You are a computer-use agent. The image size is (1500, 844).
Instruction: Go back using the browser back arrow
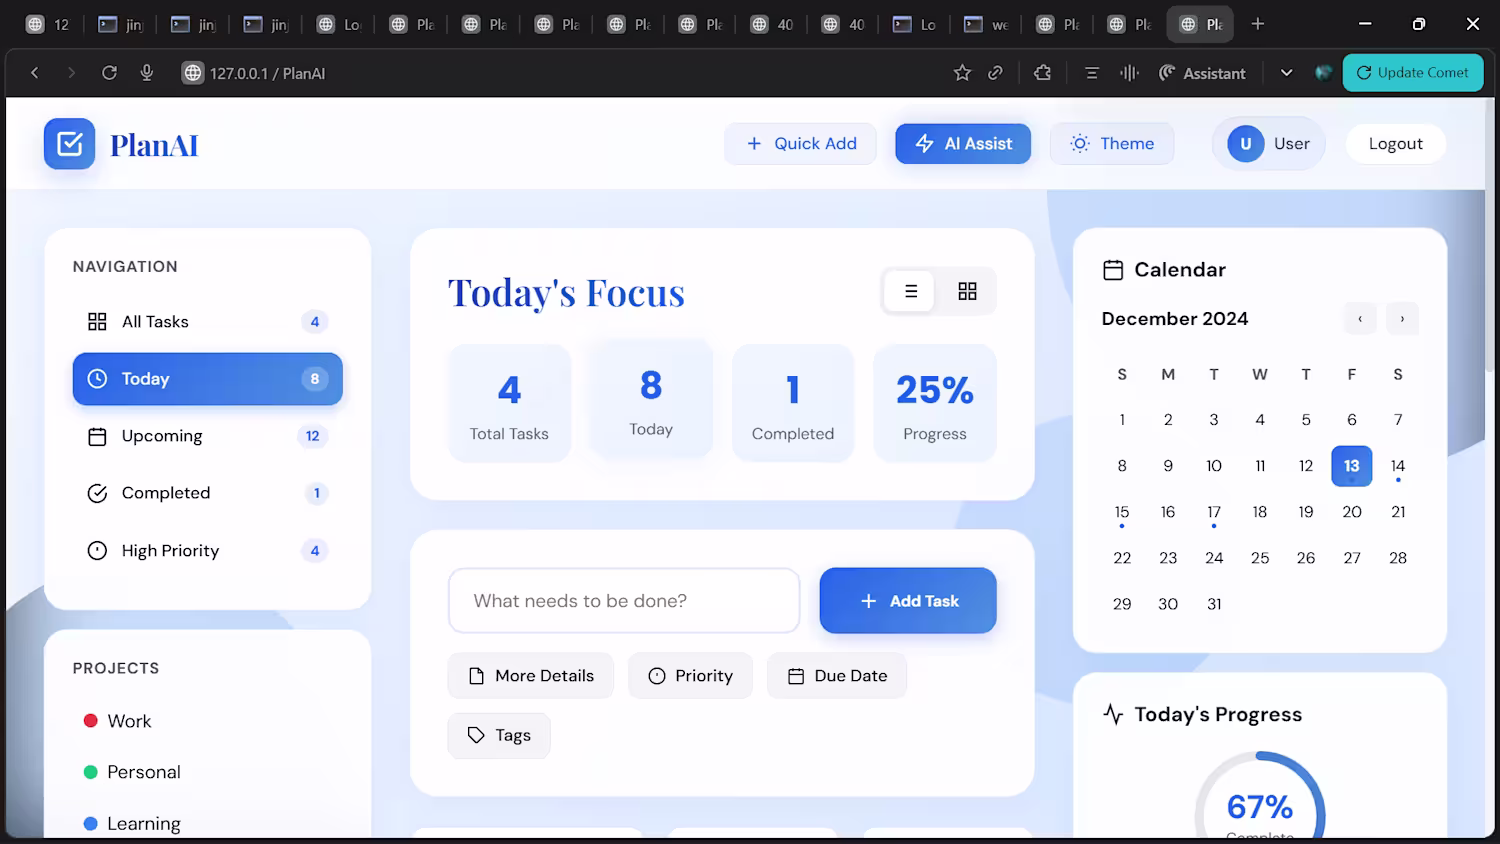(x=35, y=73)
